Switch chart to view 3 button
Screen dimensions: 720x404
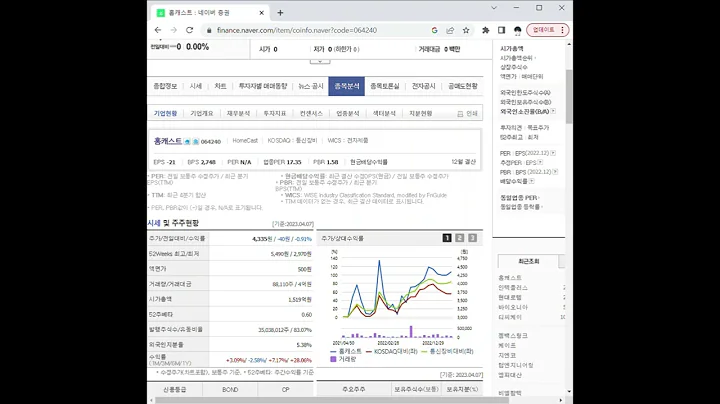point(472,238)
